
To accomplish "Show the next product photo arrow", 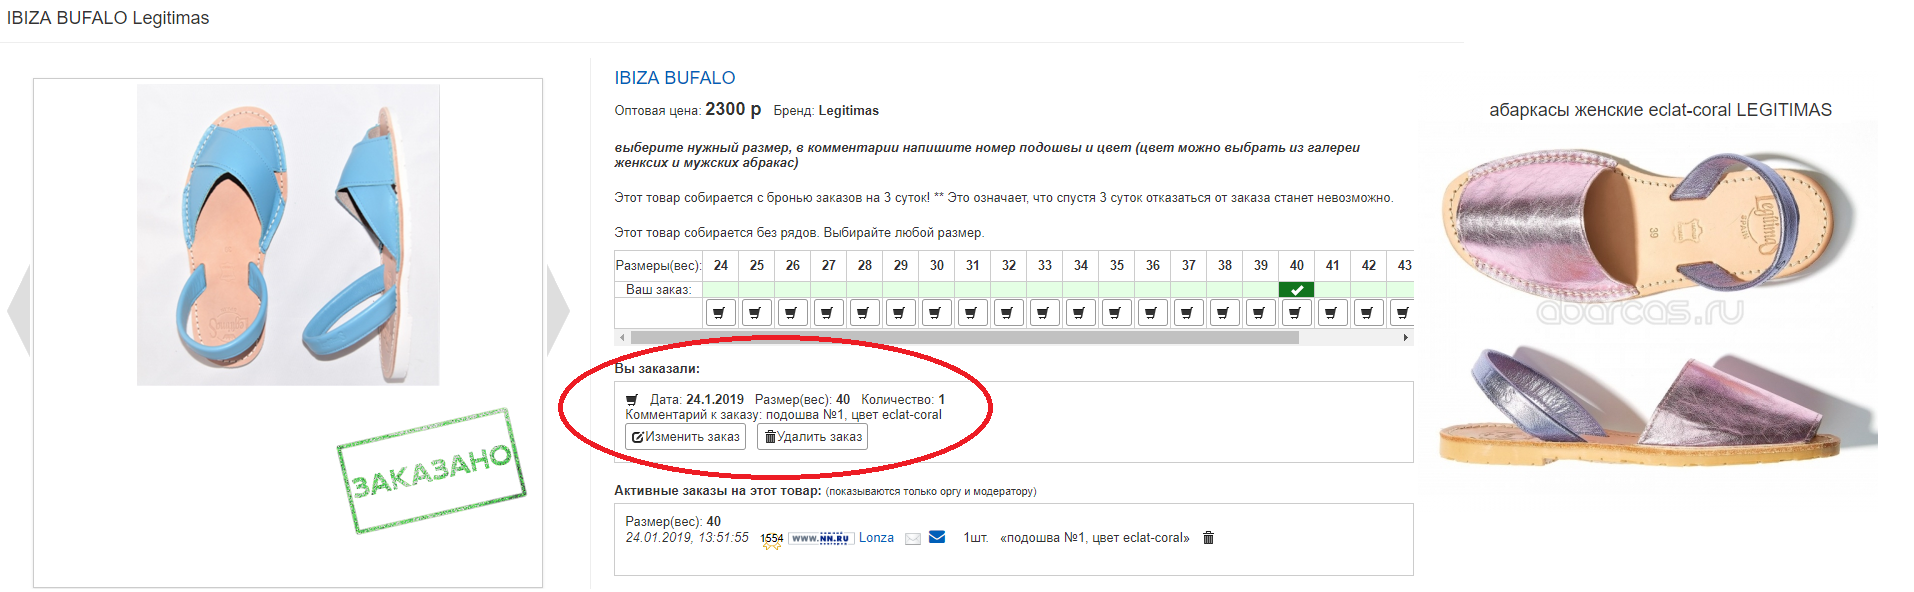I will tap(558, 310).
